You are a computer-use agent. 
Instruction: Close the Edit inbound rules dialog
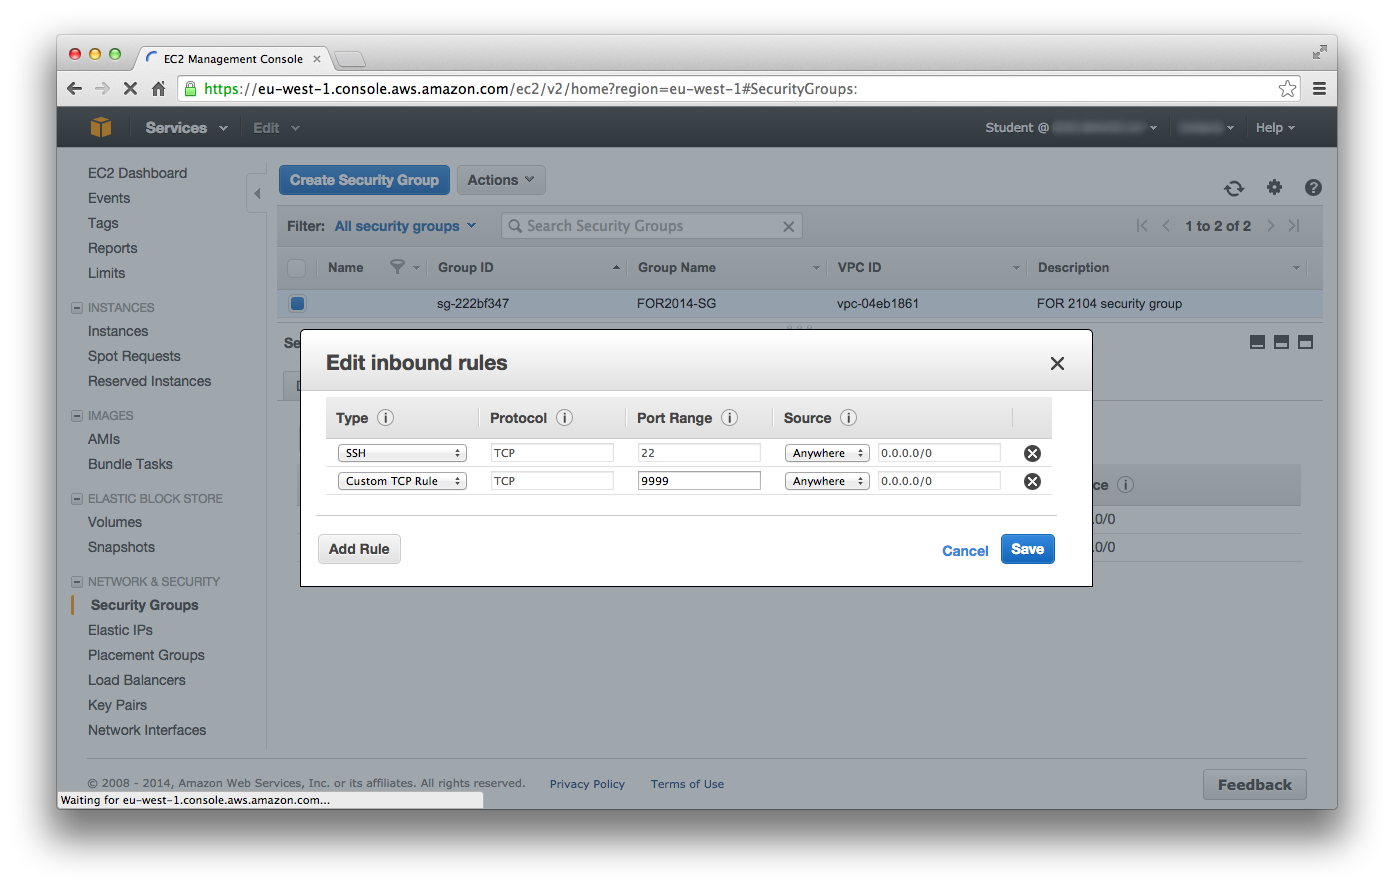pyautogui.click(x=1057, y=364)
